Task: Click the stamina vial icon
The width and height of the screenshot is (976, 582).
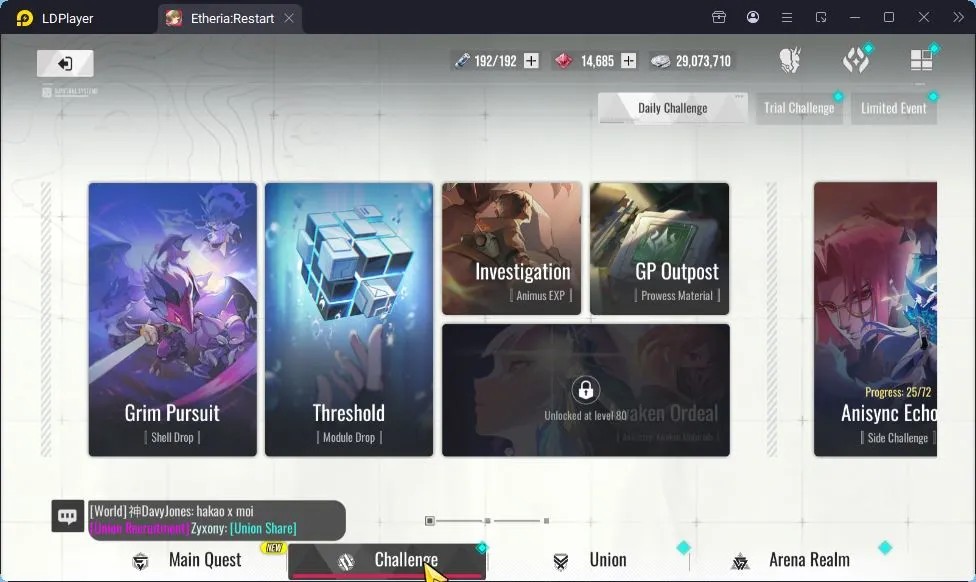Action: click(462, 60)
